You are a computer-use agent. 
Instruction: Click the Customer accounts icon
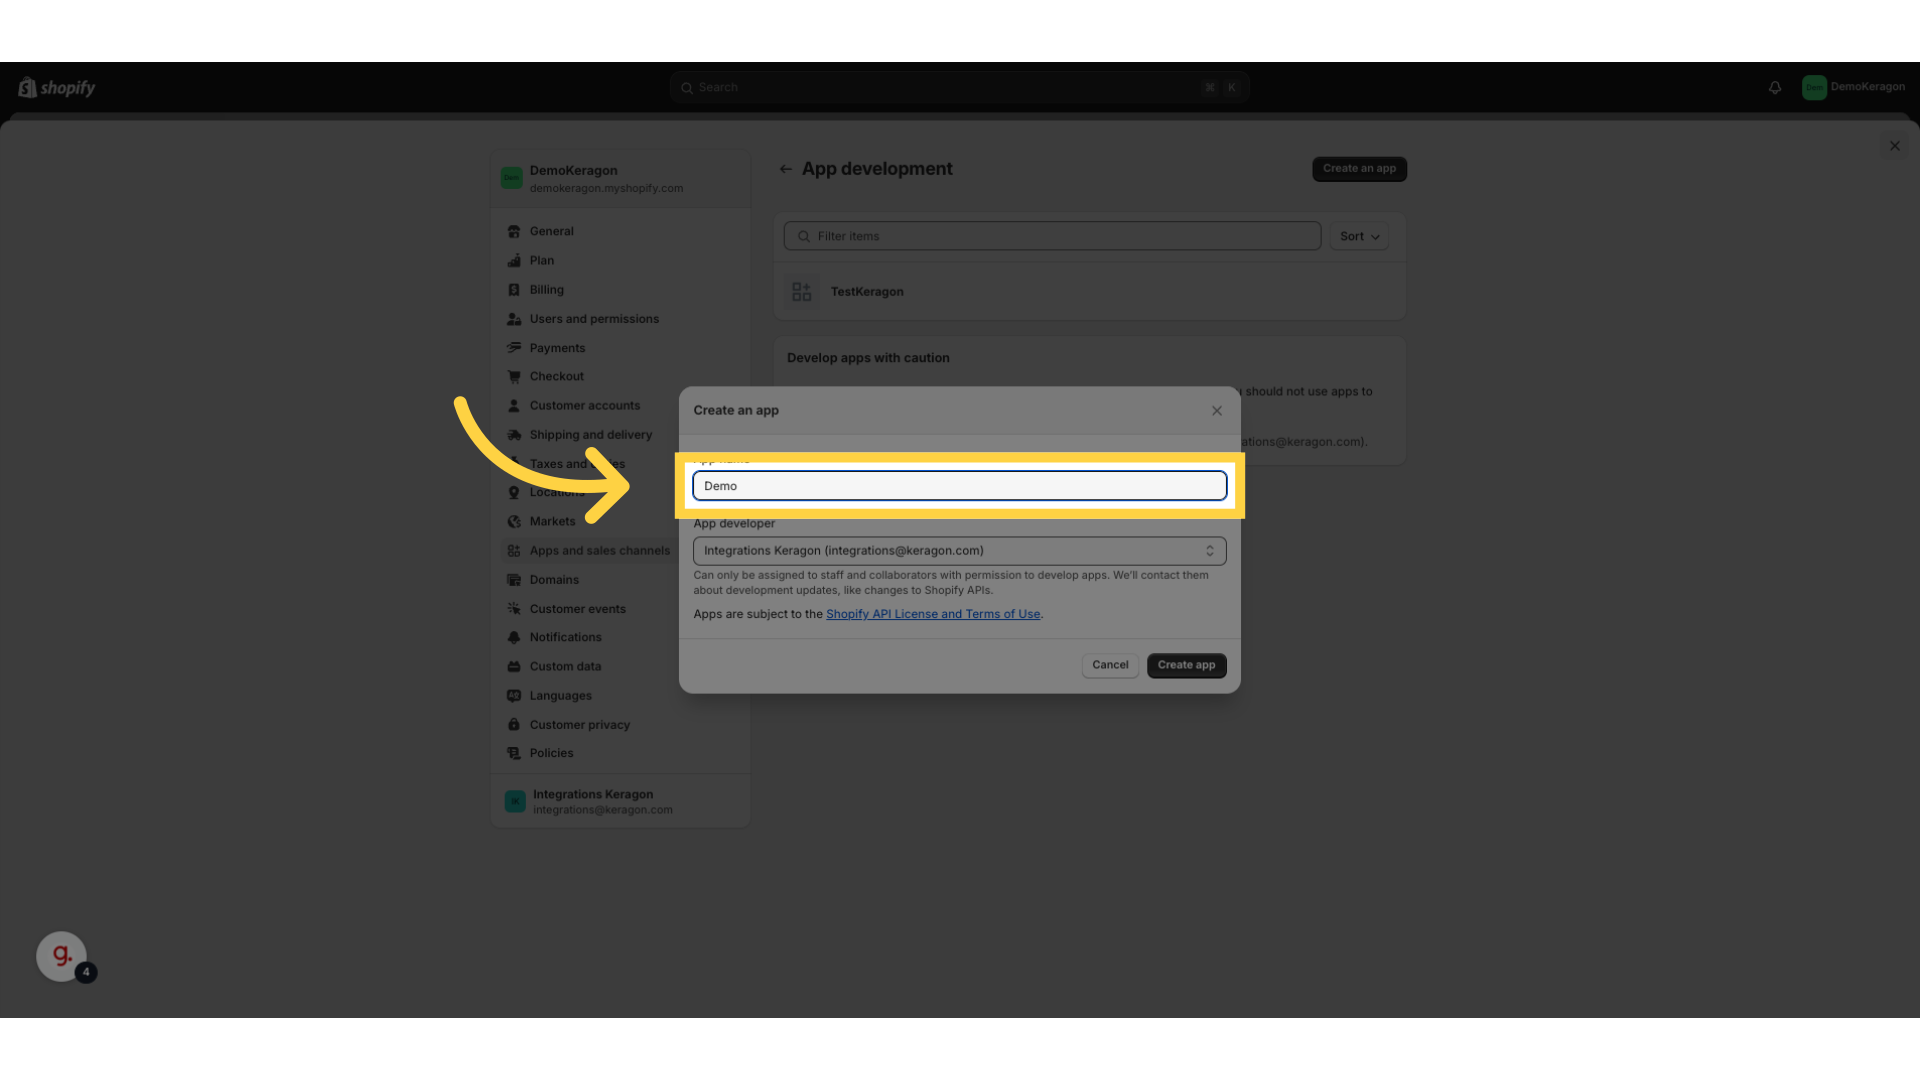(x=514, y=406)
